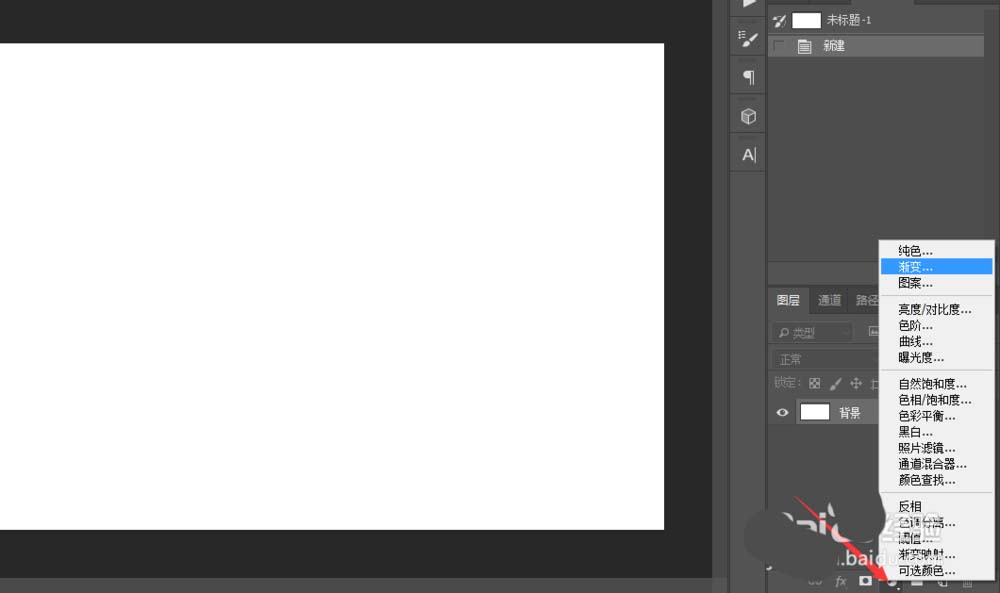Toggle lock image pixels brush icon
The image size is (1000, 593).
pos(835,383)
